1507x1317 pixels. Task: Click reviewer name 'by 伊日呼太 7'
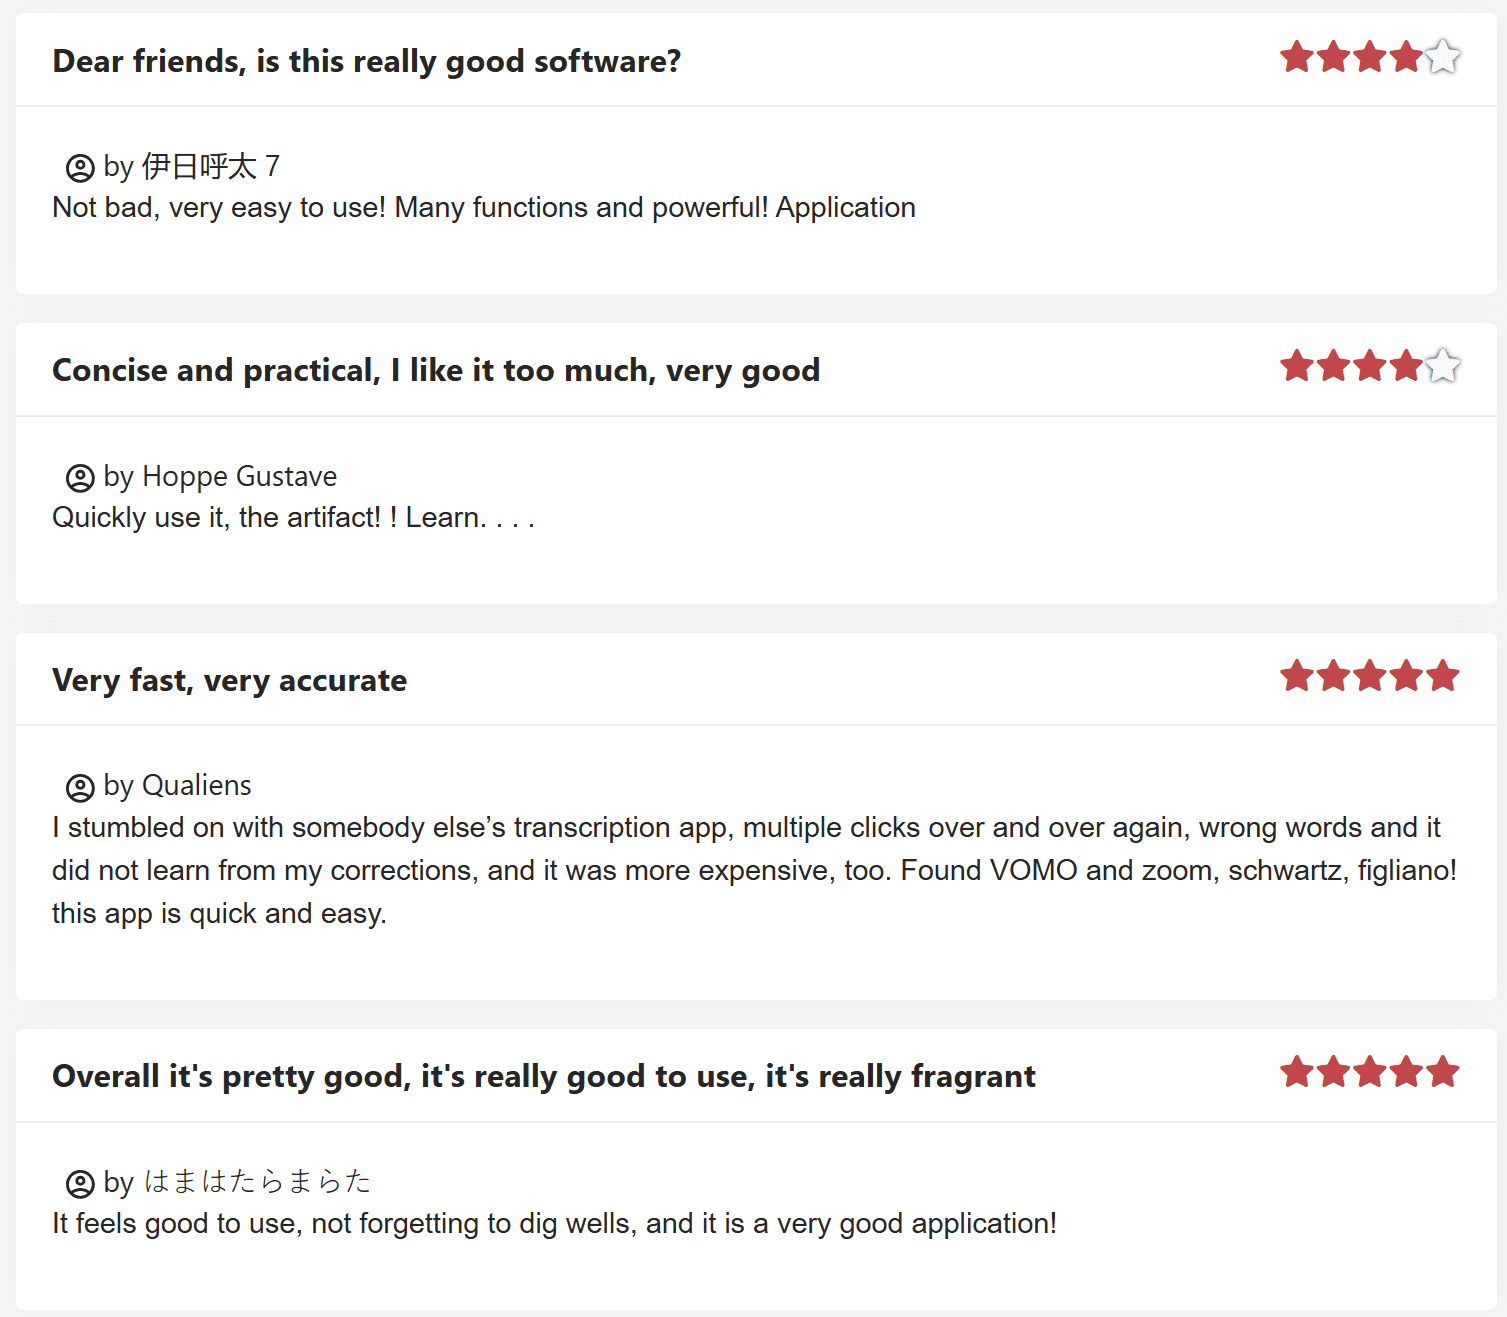click(191, 166)
